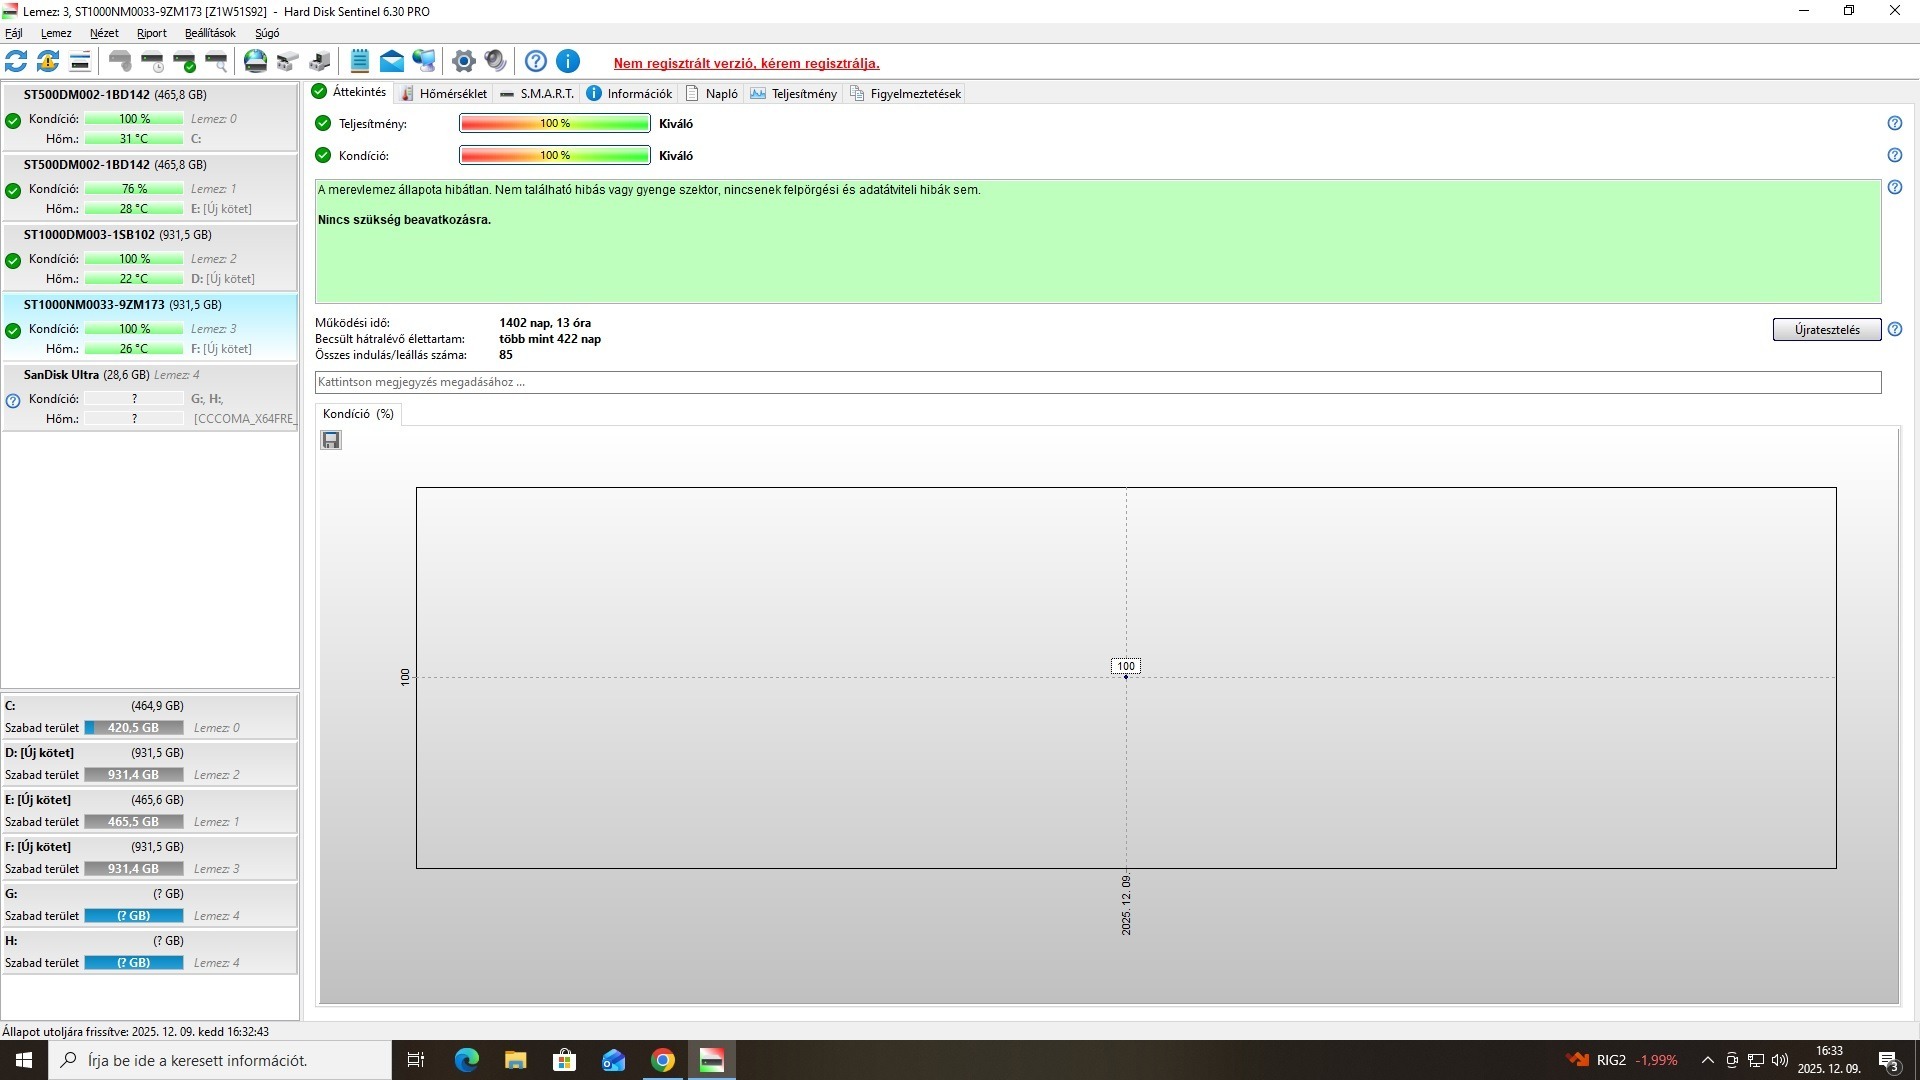The width and height of the screenshot is (1920, 1080).
Task: Click the refresh toolbar icon
Action: click(16, 62)
